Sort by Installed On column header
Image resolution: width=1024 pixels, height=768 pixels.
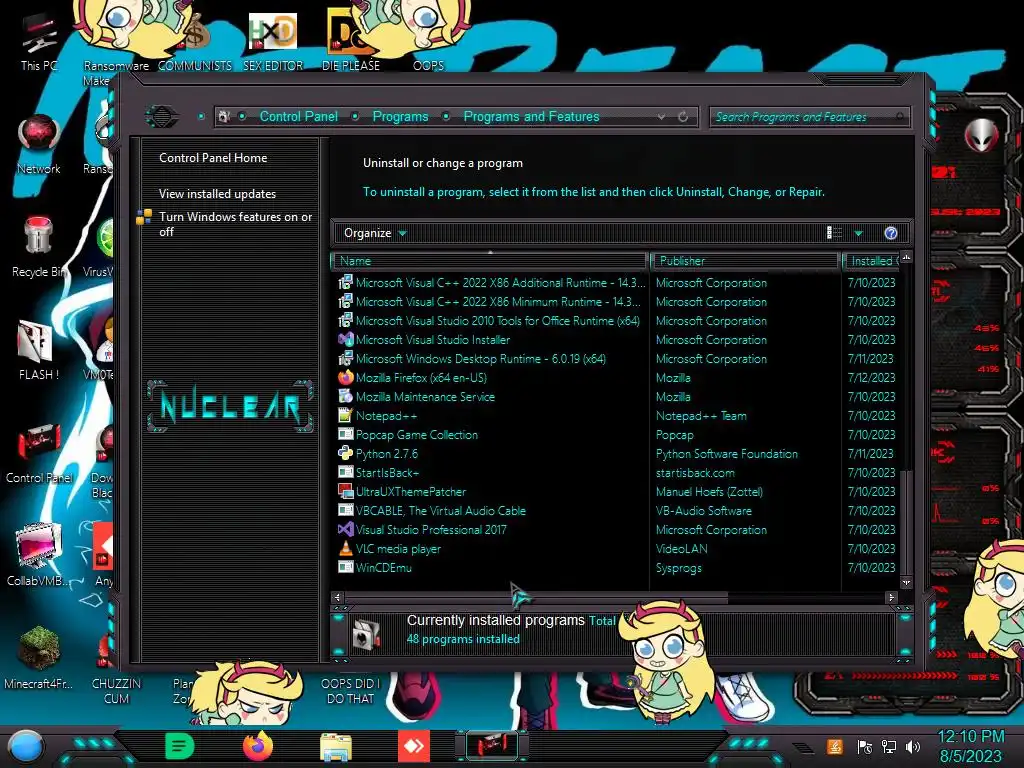point(871,261)
